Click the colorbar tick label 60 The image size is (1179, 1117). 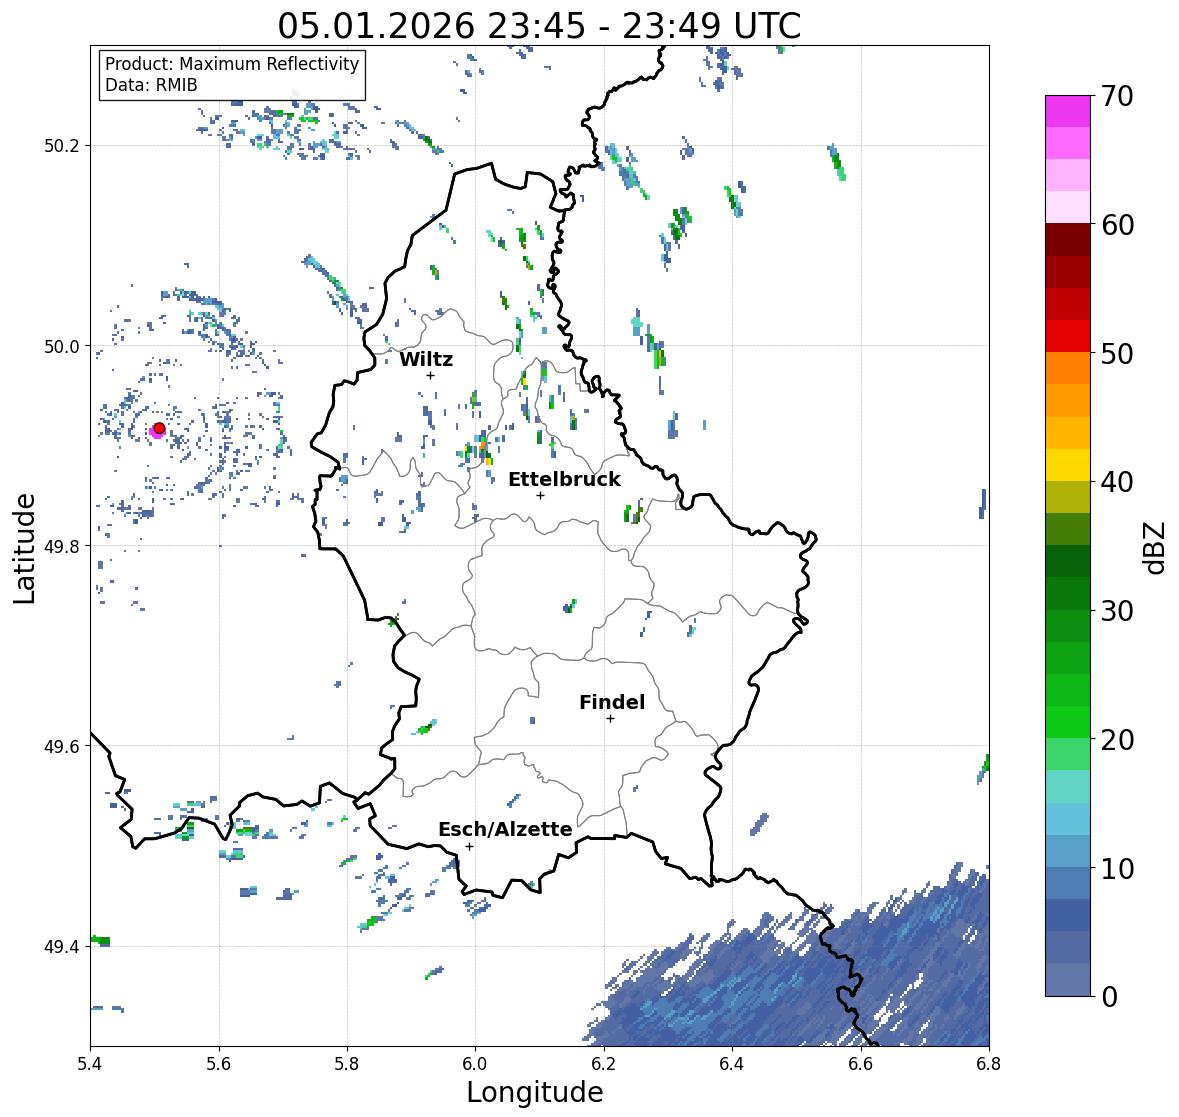point(1117,225)
